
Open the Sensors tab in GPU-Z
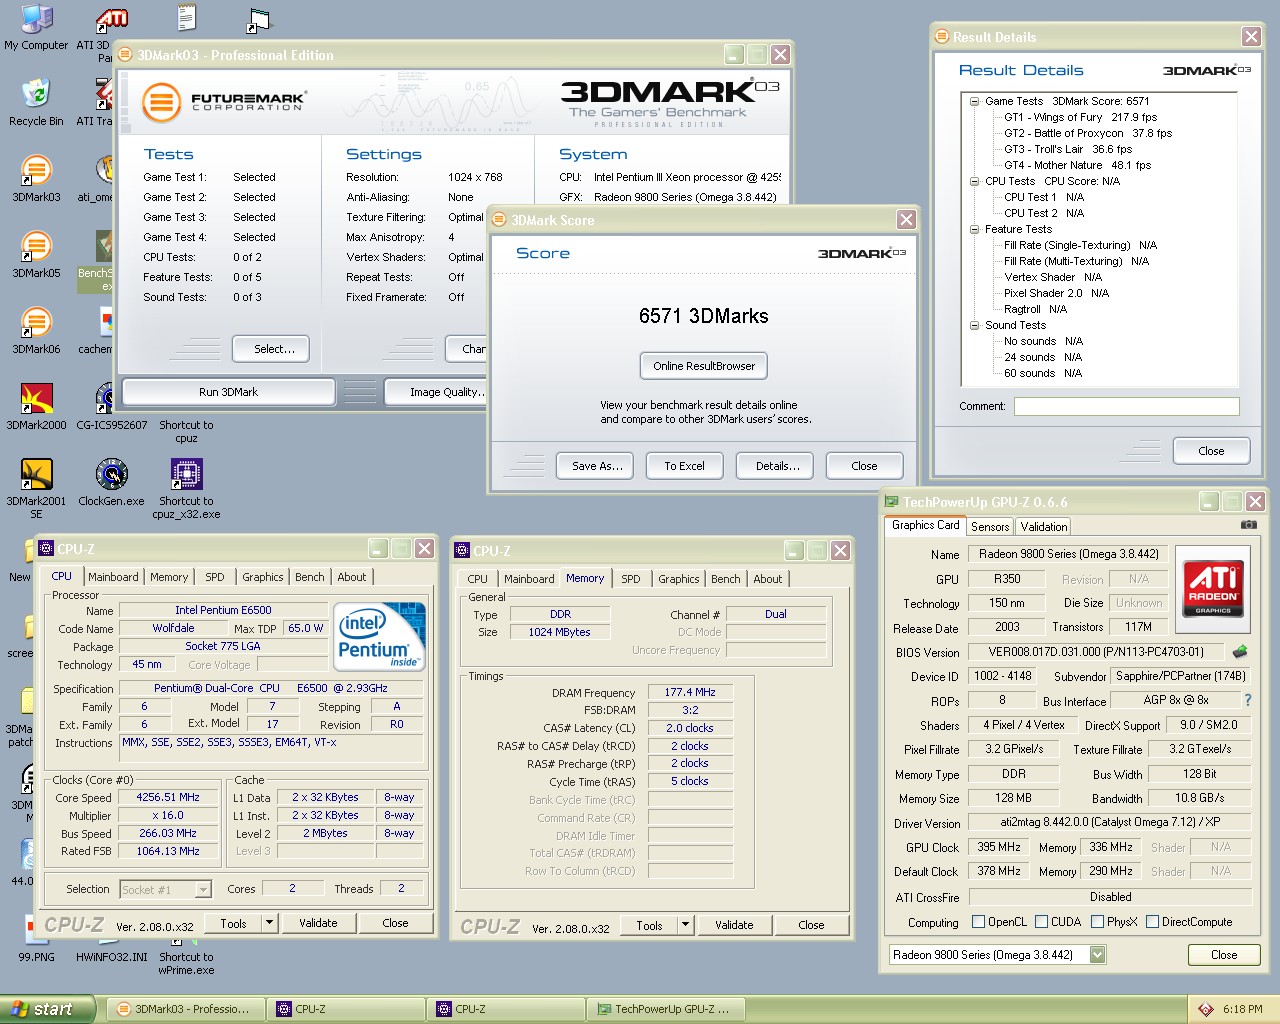click(990, 527)
